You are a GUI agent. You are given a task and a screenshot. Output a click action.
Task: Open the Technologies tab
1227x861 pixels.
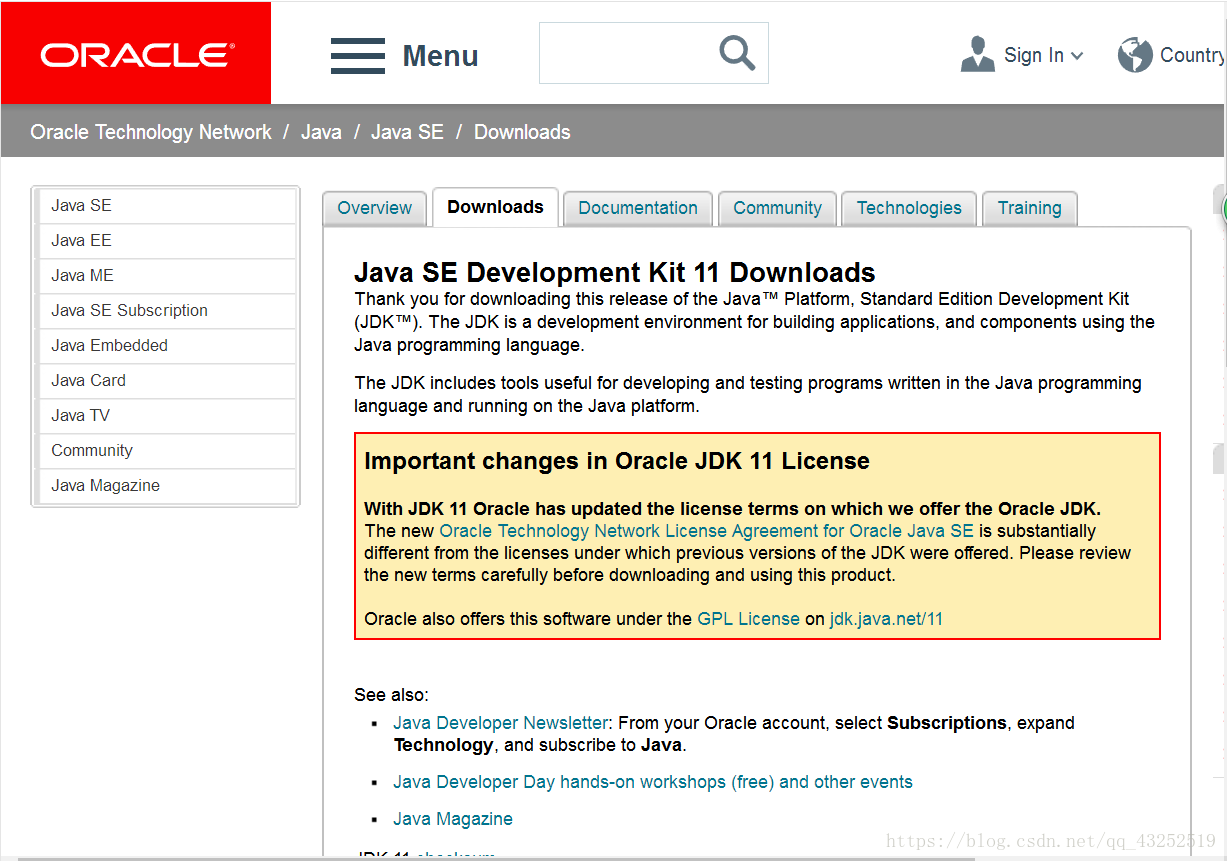point(909,208)
